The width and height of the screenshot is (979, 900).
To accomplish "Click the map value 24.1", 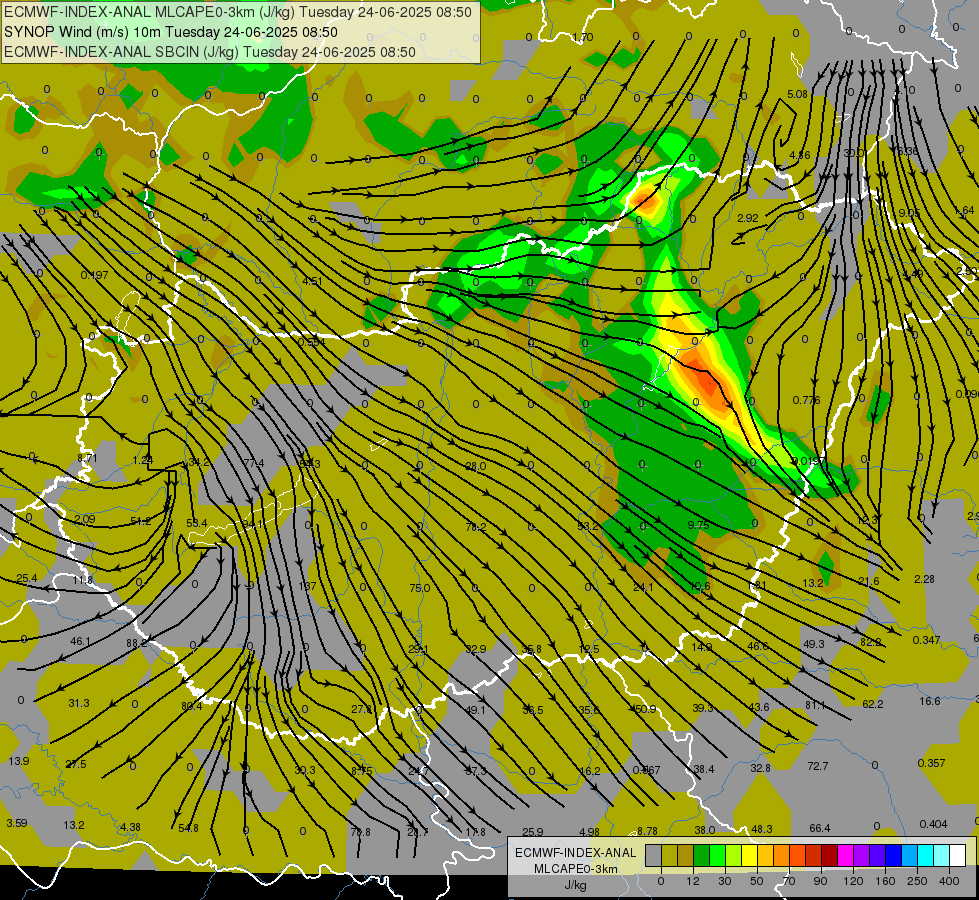I will (643, 587).
